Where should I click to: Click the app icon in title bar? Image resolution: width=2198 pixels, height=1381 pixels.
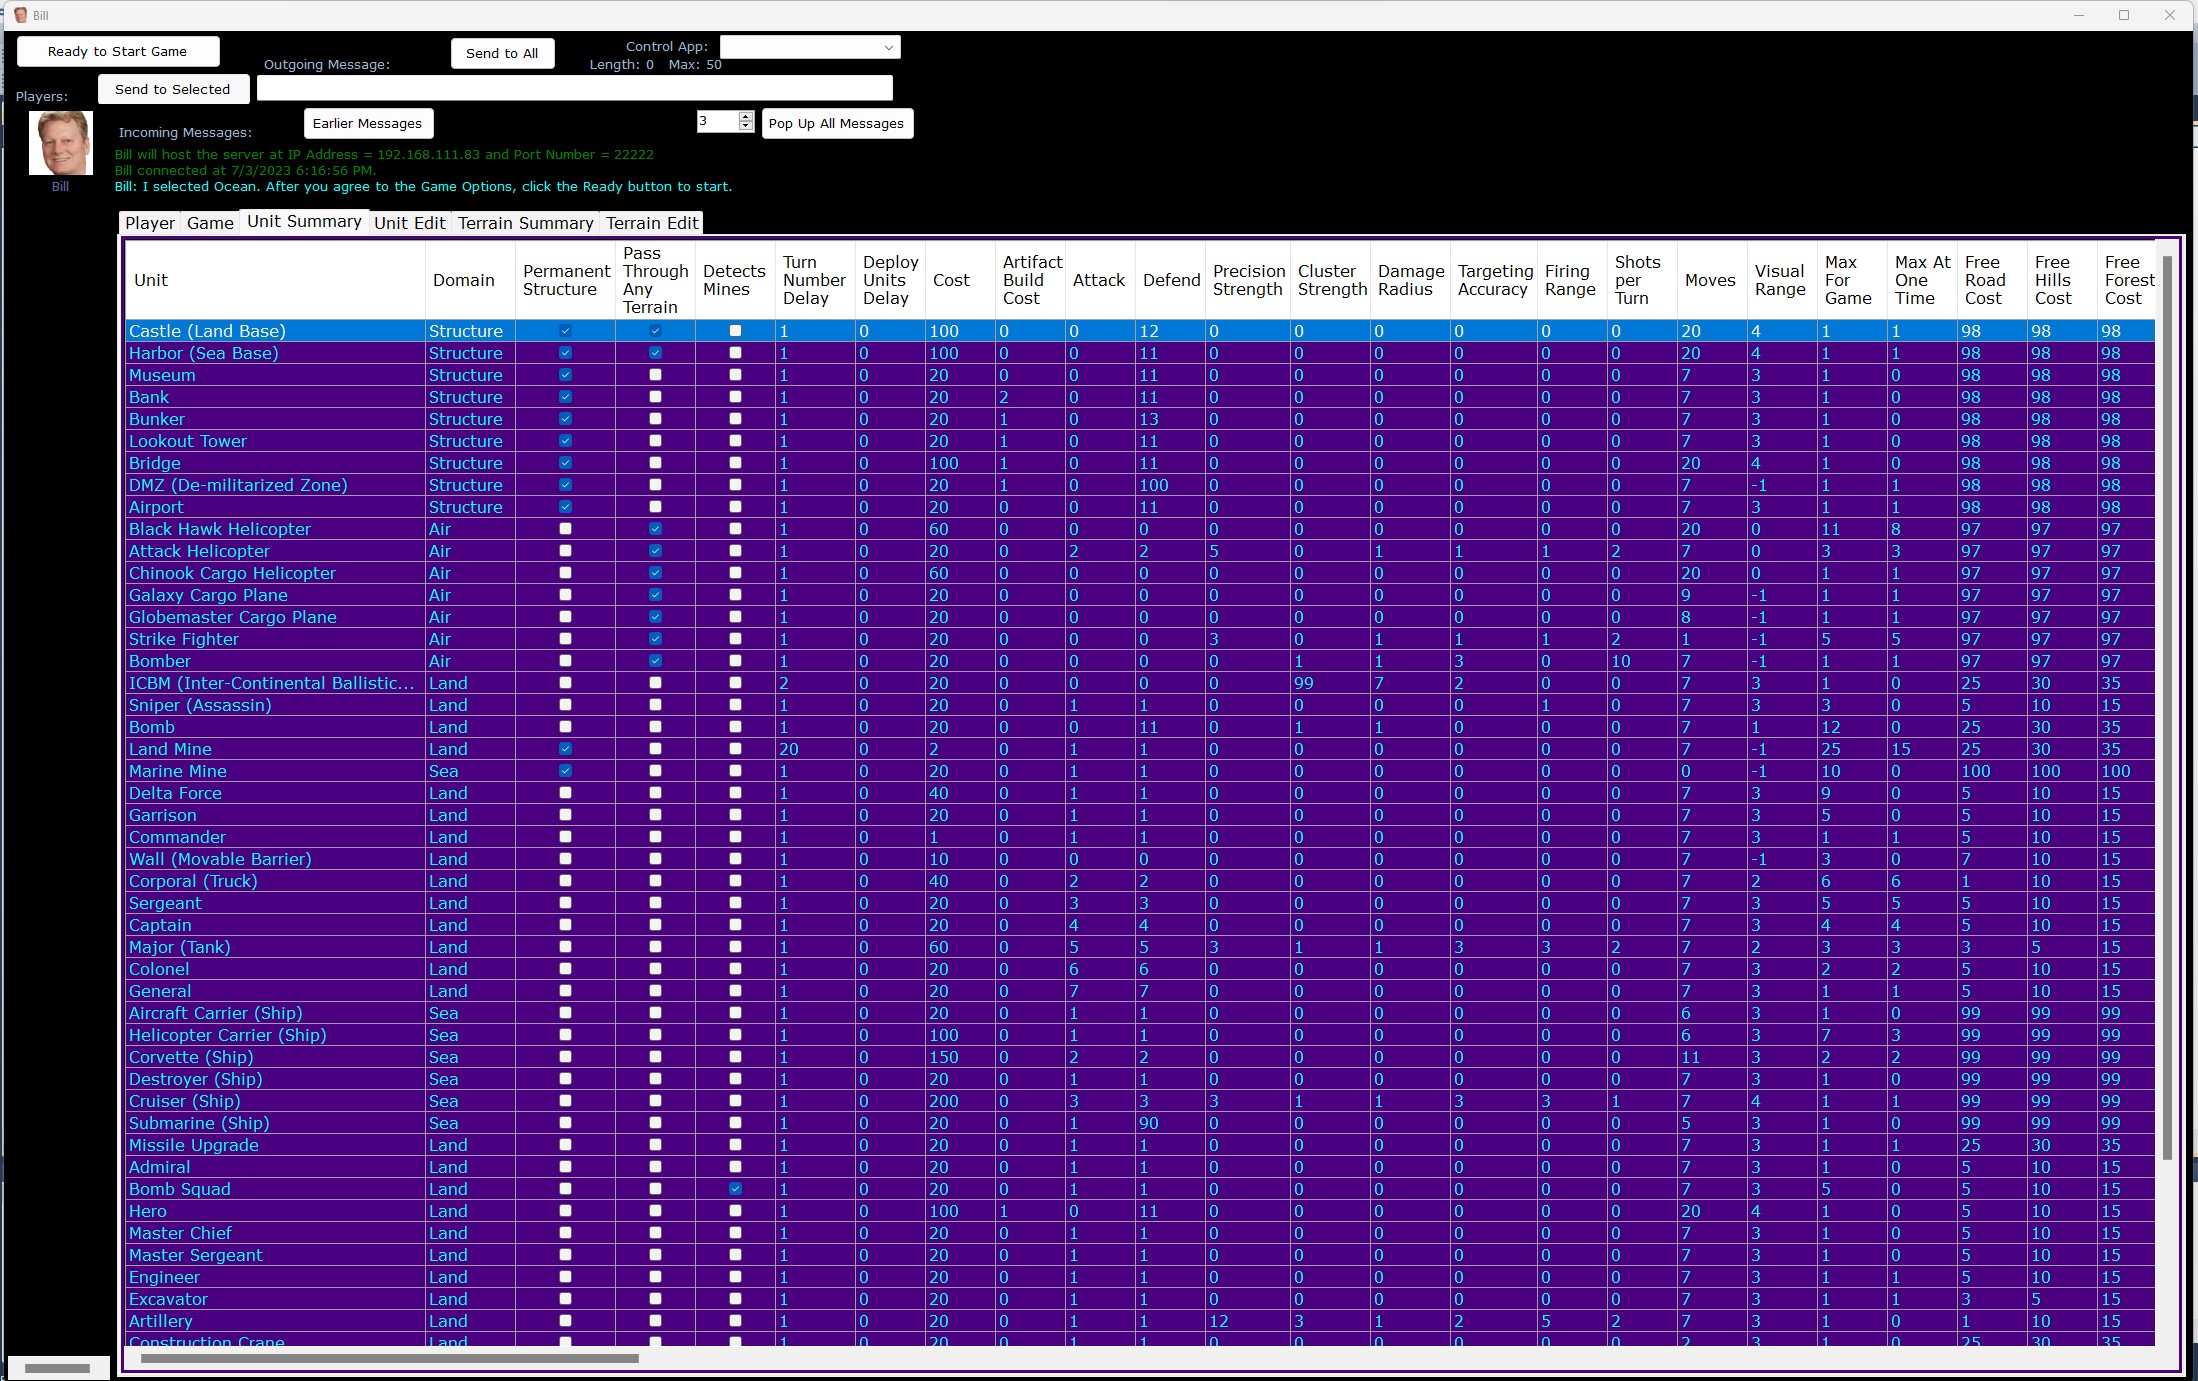[x=20, y=15]
